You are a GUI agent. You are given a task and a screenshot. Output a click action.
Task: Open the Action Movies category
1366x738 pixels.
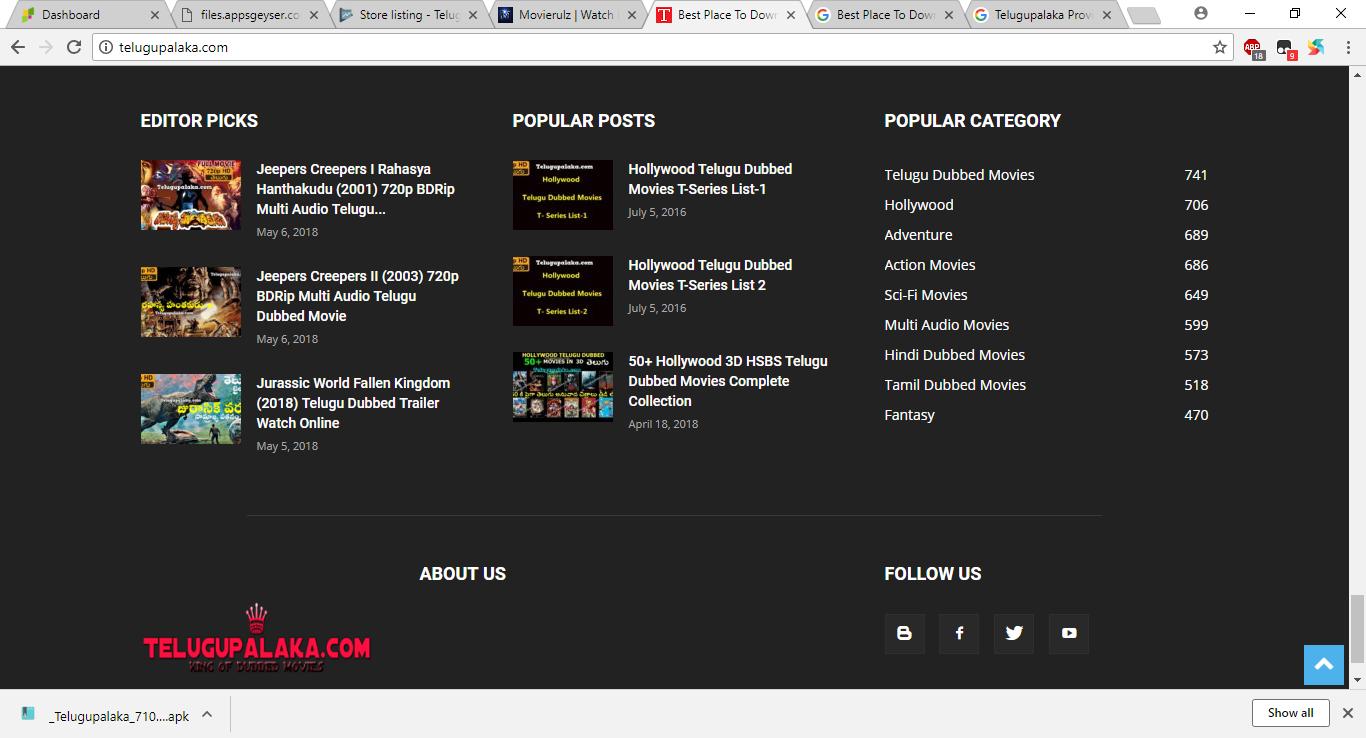pos(929,265)
